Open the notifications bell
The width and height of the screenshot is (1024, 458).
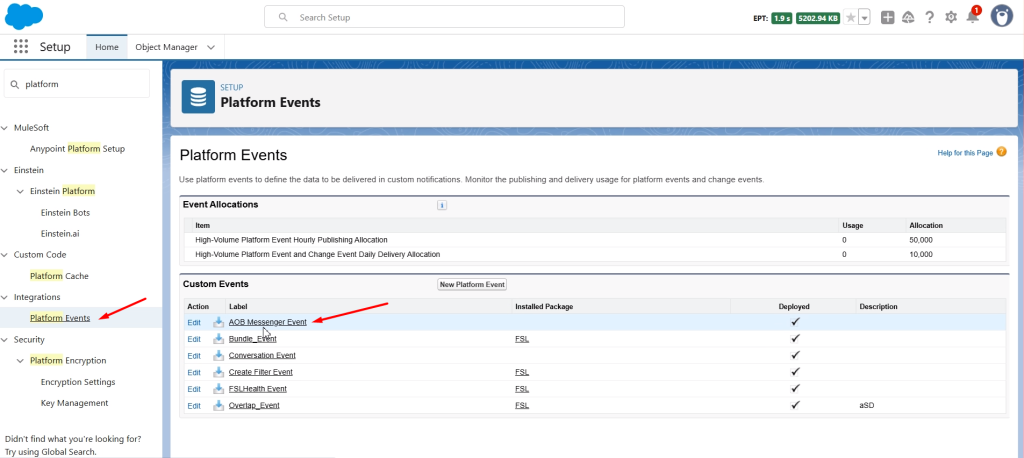pyautogui.click(x=972, y=18)
